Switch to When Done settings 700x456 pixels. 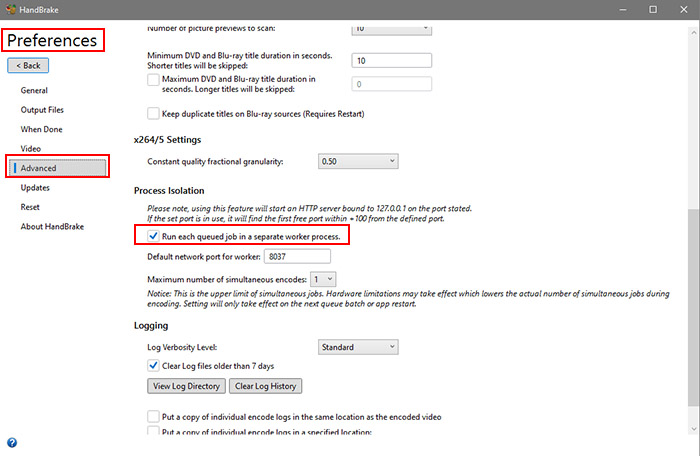click(x=40, y=129)
